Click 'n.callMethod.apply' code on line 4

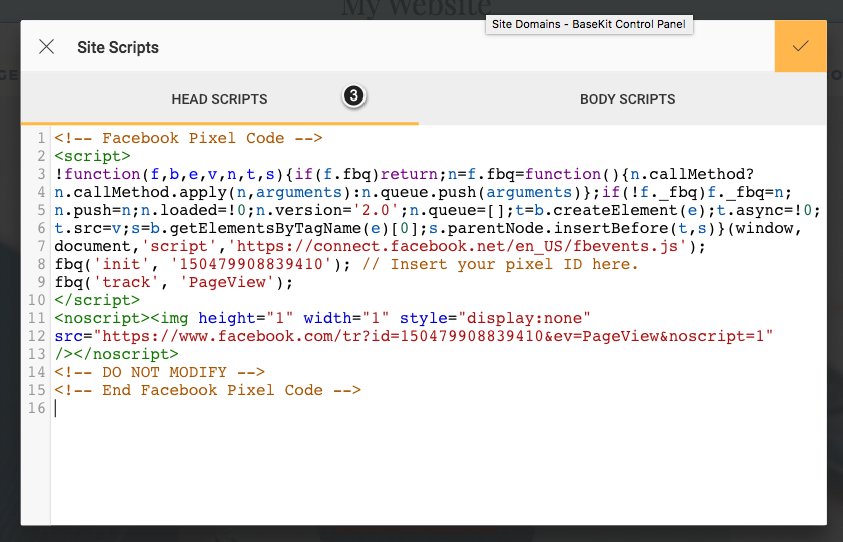pyautogui.click(x=140, y=192)
